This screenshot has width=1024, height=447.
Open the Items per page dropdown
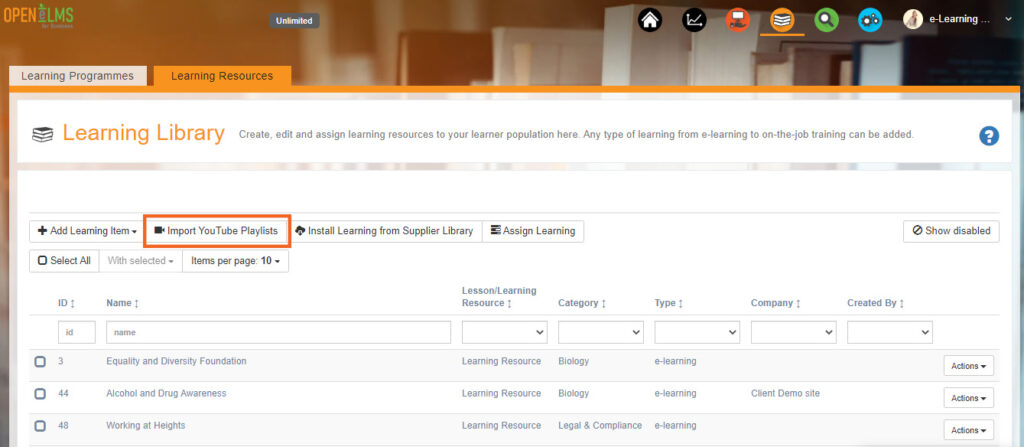(235, 261)
